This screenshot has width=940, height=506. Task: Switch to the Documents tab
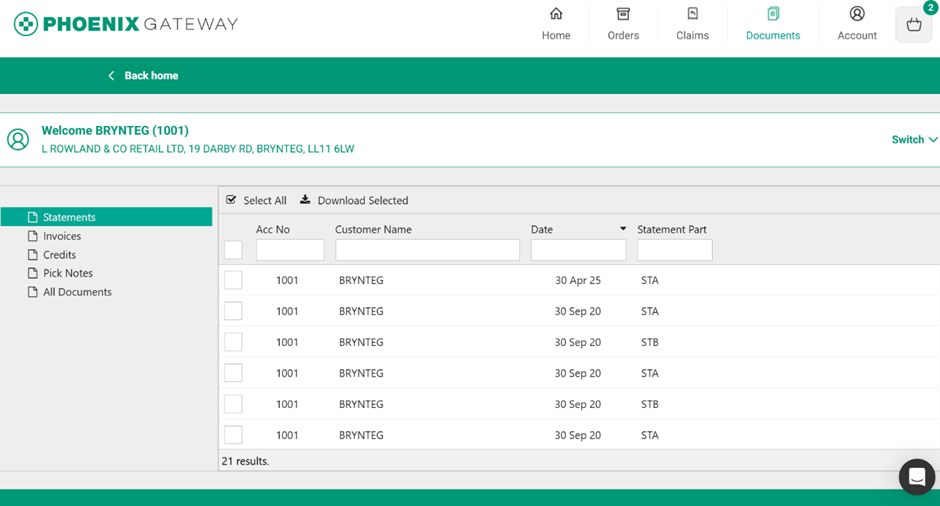[x=773, y=24]
